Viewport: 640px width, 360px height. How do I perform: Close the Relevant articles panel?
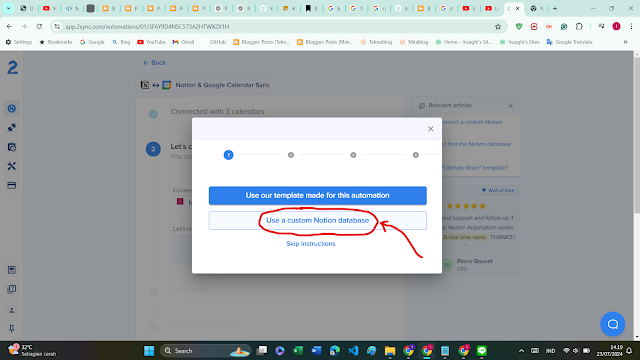pos(510,106)
